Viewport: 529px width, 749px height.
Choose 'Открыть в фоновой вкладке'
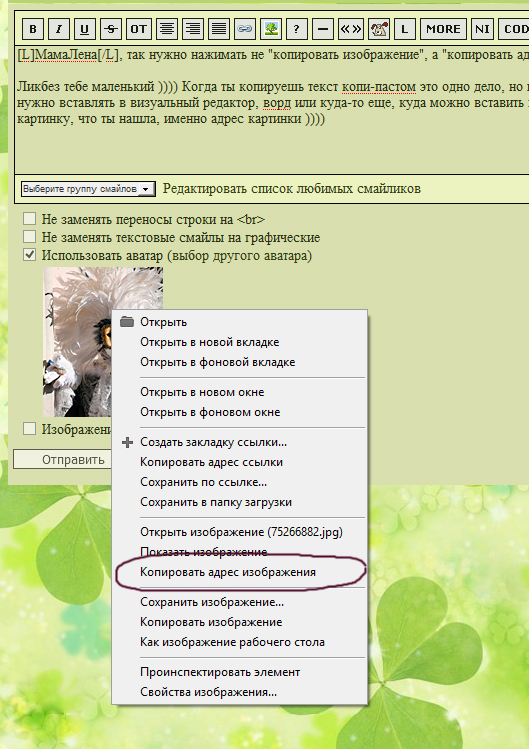240,362
